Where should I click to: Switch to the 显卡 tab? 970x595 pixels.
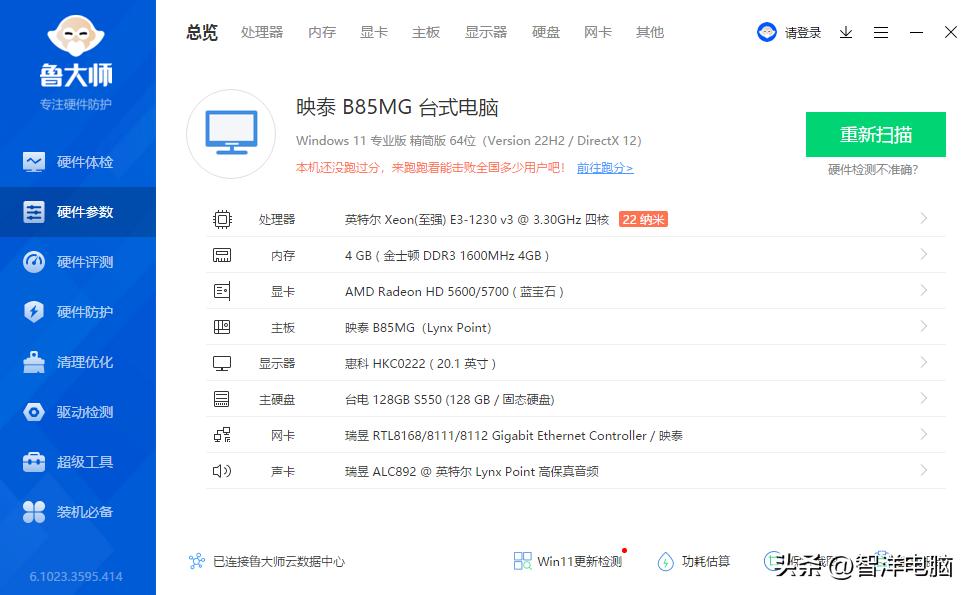(x=373, y=32)
